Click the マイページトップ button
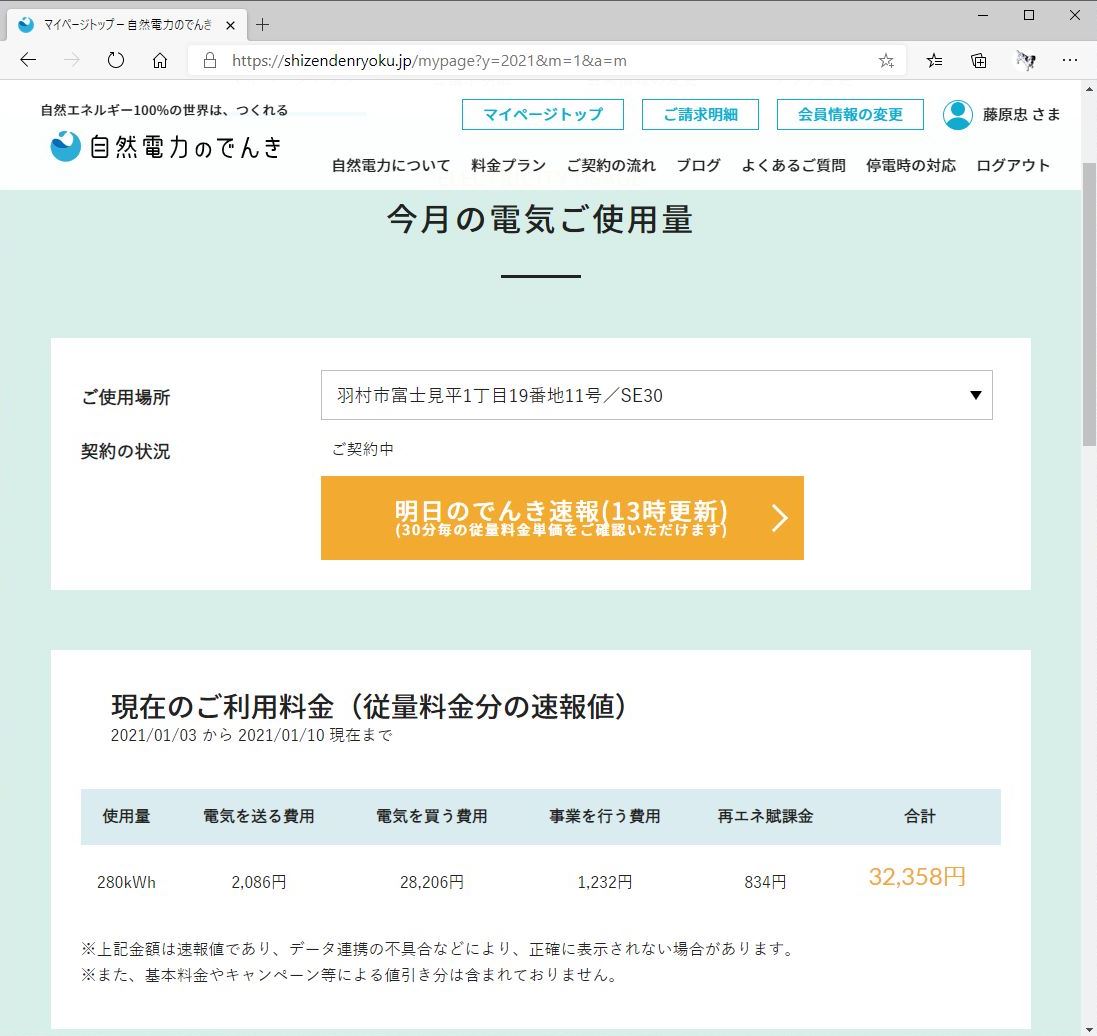 (x=542, y=115)
